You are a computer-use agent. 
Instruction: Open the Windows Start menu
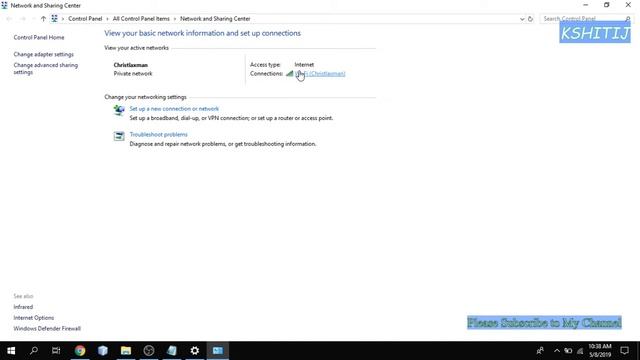11,351
